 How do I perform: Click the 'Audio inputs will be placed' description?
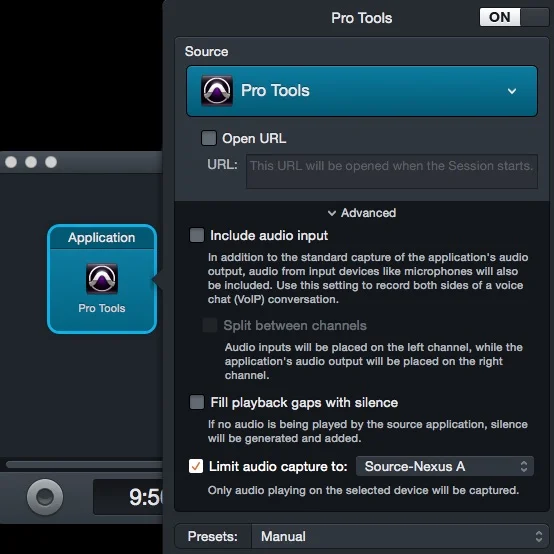click(x=374, y=361)
